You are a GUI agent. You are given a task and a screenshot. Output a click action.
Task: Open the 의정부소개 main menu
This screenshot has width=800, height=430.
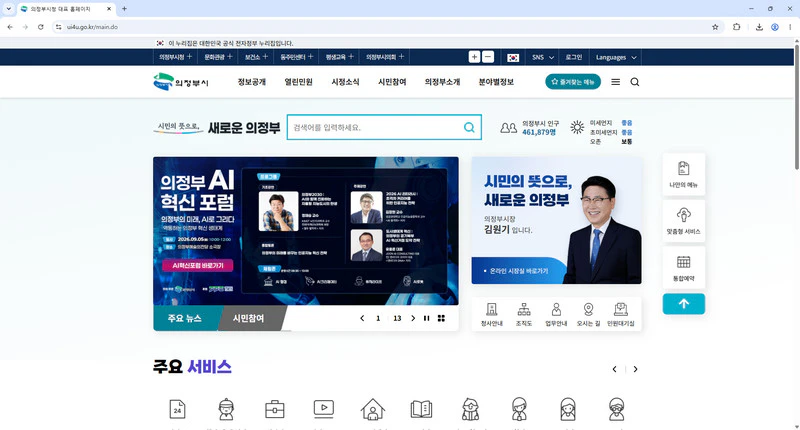442,82
